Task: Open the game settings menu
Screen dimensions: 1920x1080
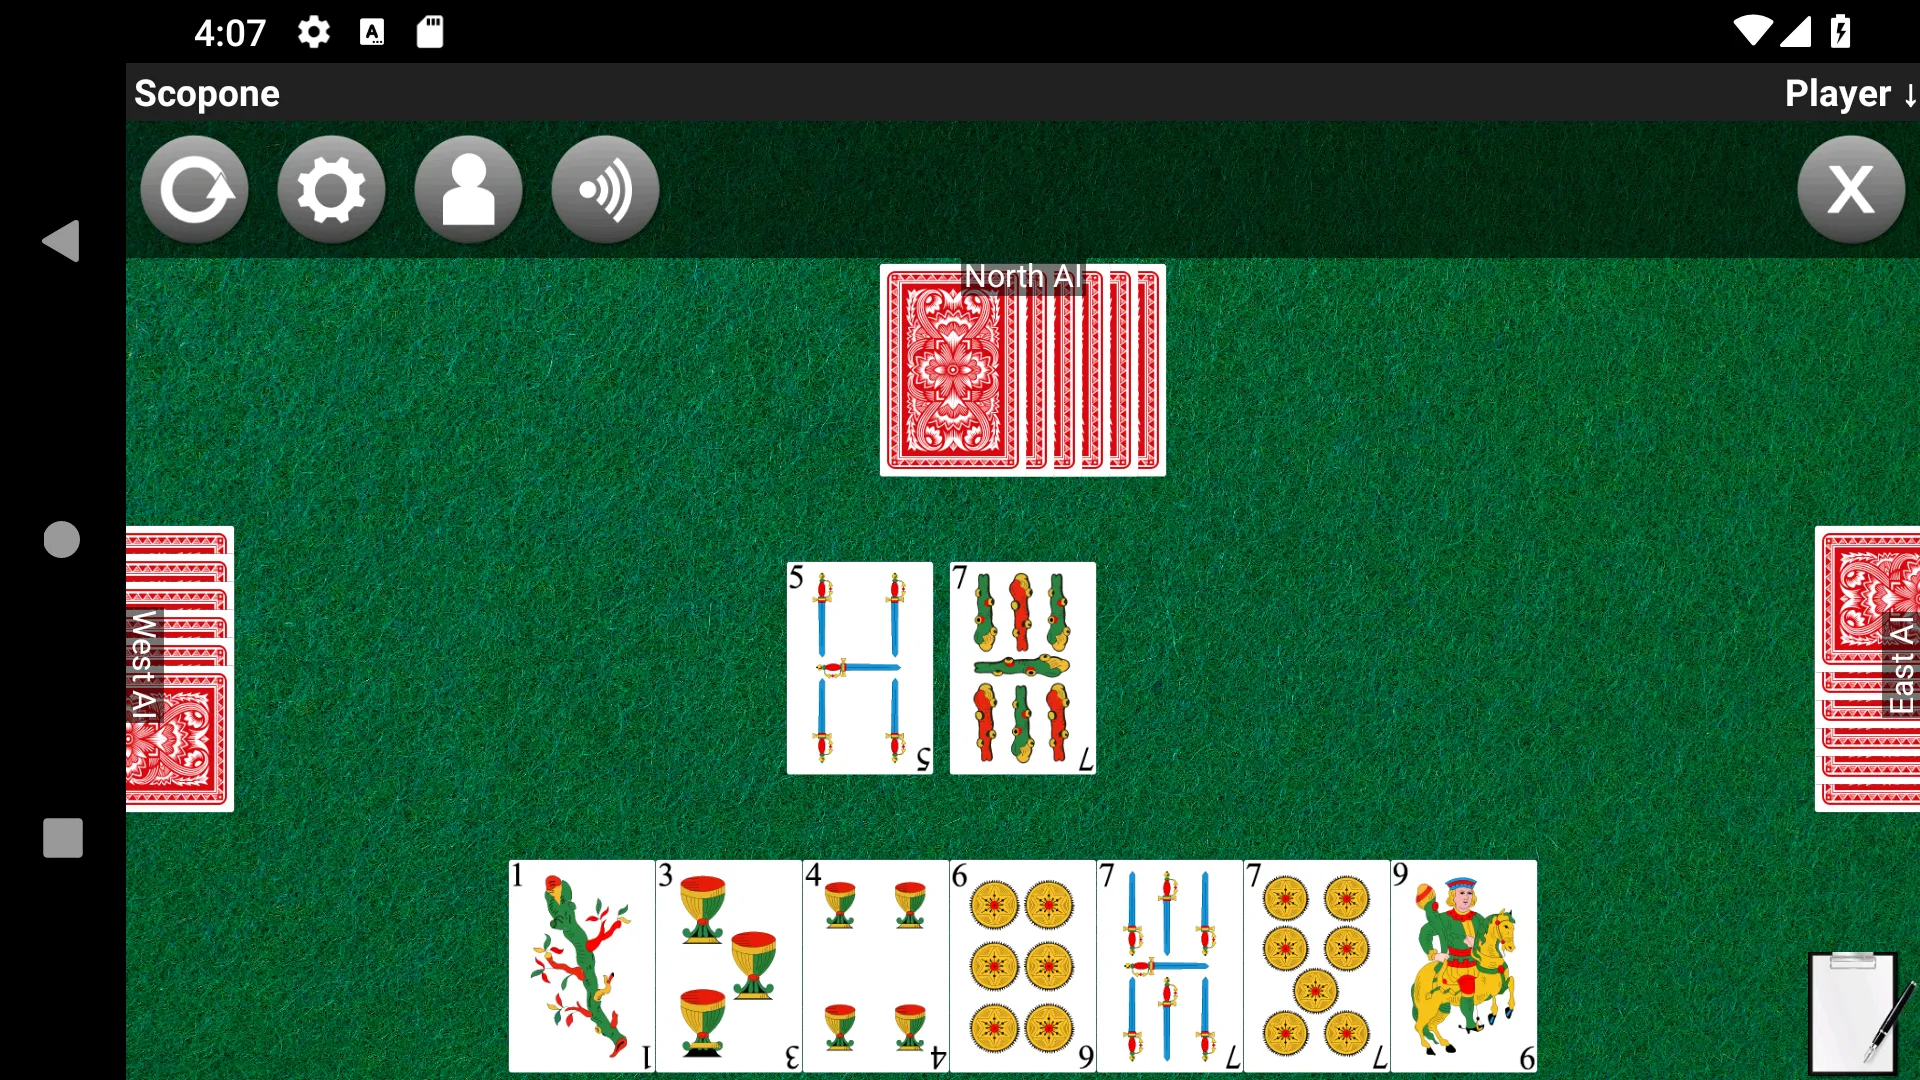Action: click(x=331, y=189)
